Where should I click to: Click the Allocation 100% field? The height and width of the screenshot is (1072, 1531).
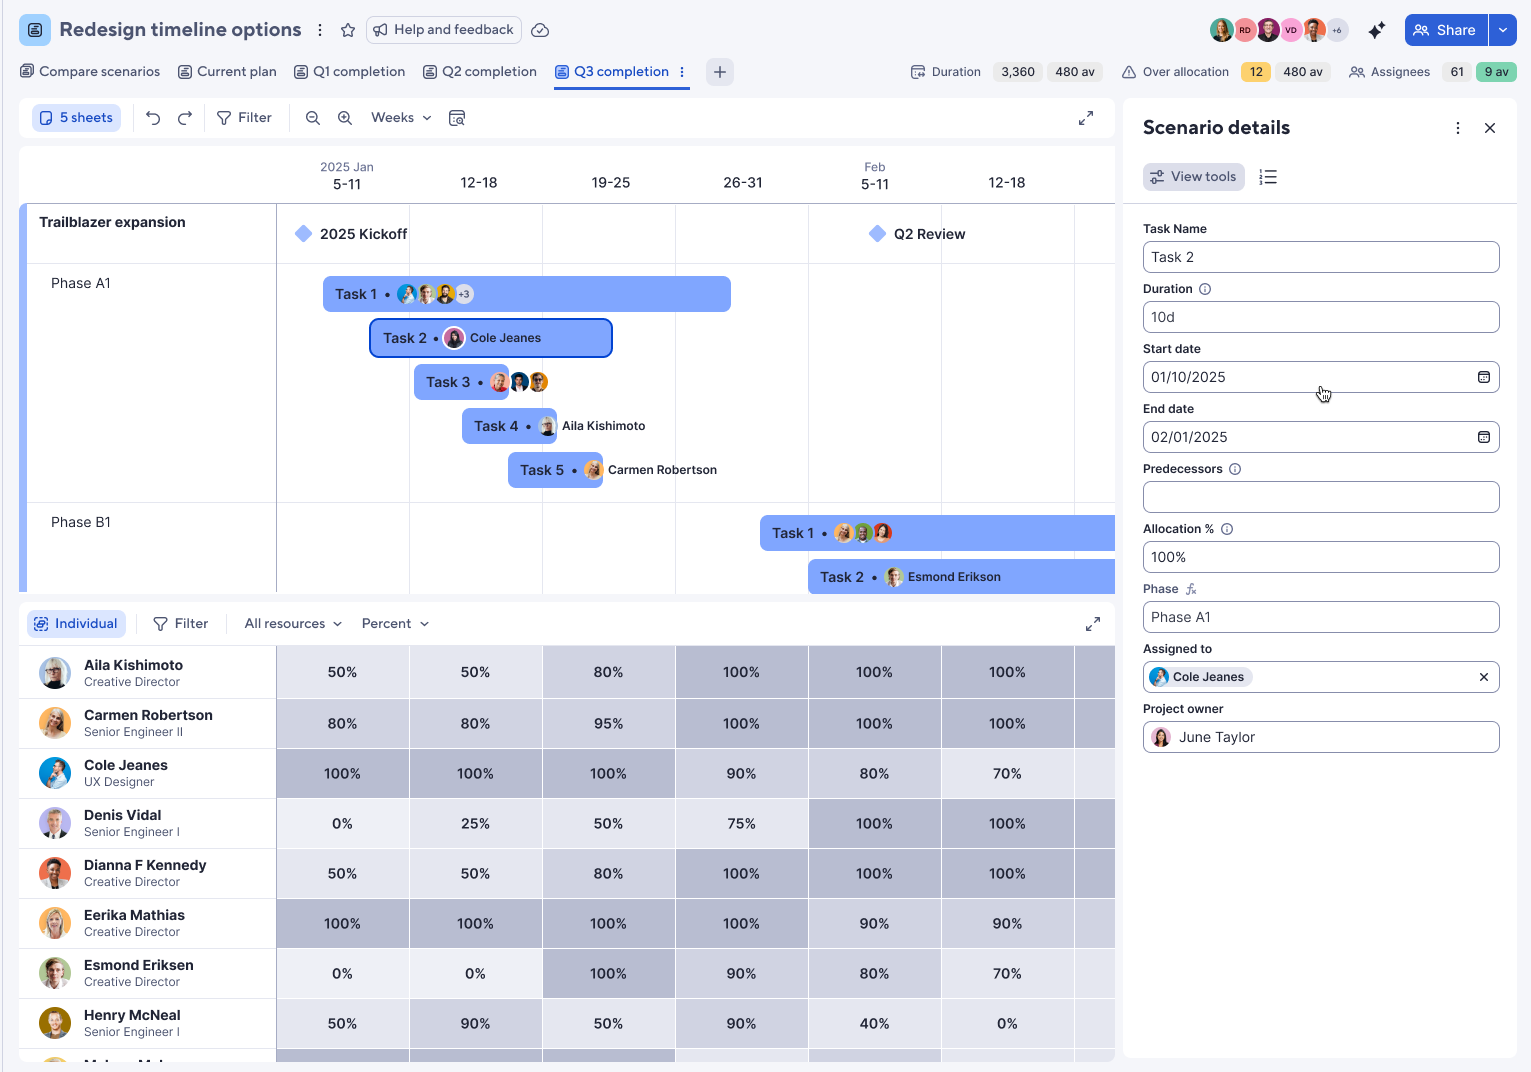[x=1321, y=557]
